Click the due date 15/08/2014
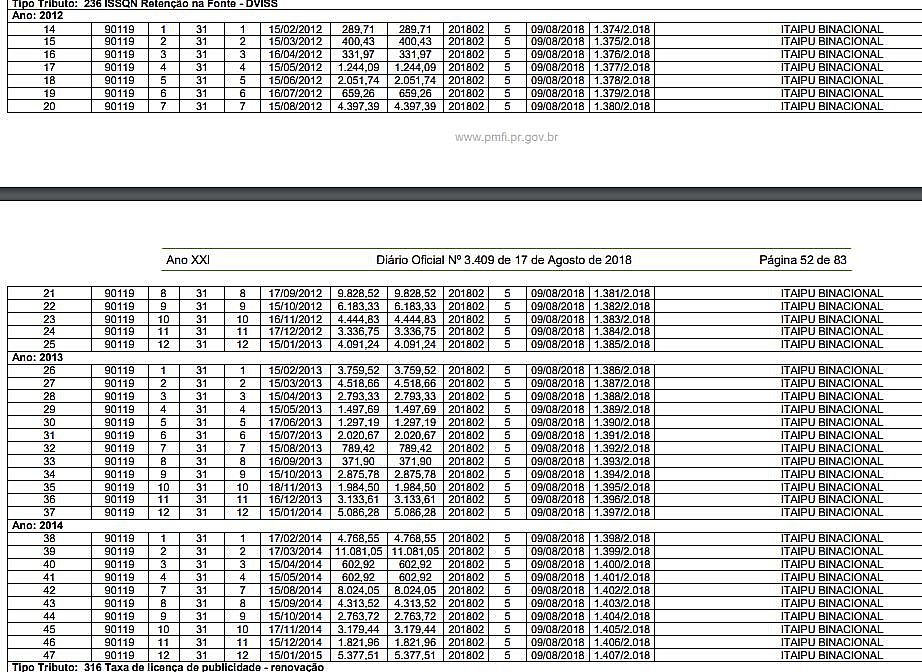The image size is (922, 672). tap(295, 590)
